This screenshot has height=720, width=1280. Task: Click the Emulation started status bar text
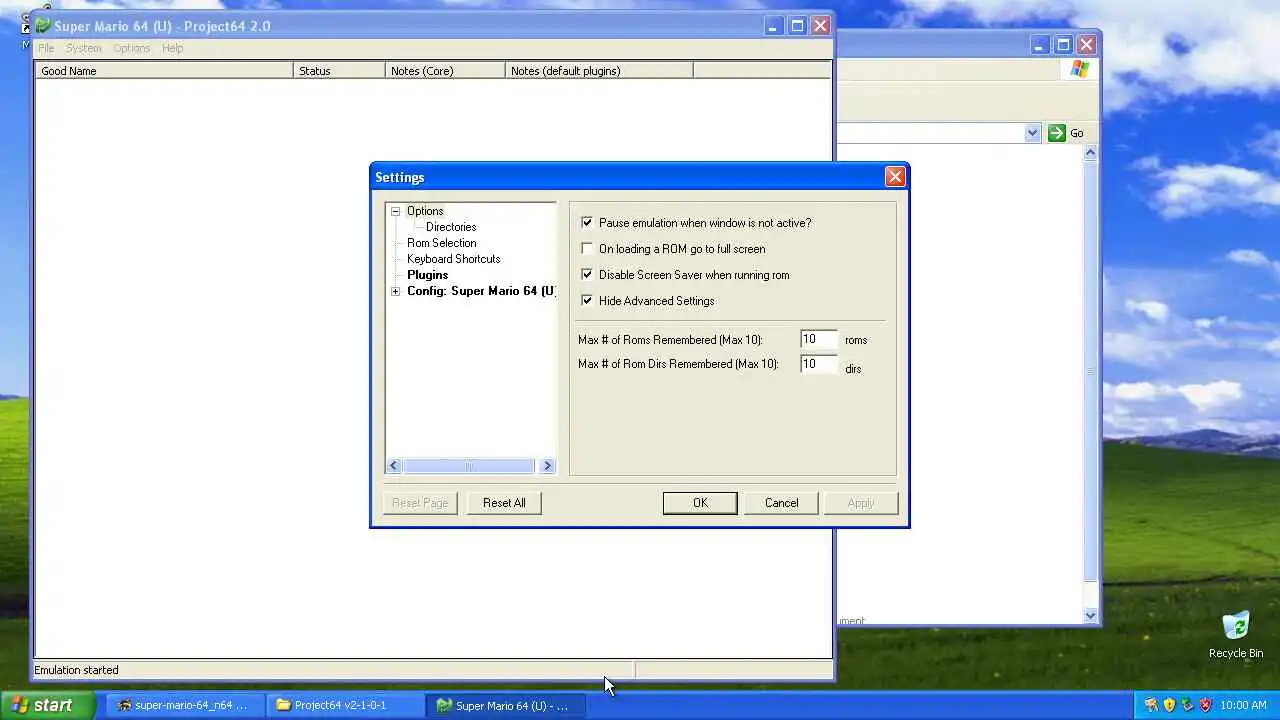click(76, 670)
